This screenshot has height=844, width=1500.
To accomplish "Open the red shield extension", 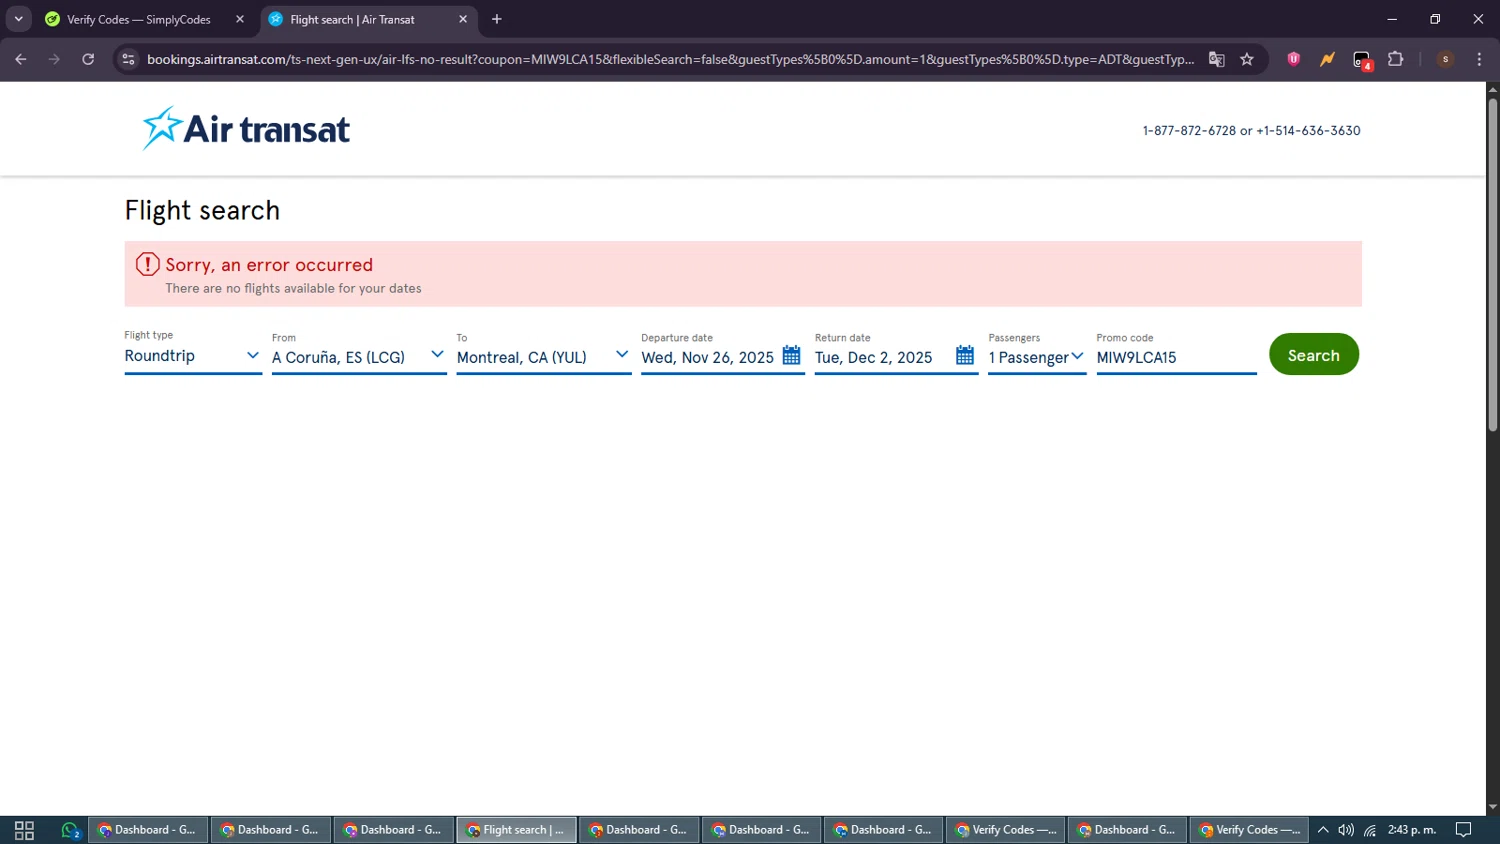I will [x=1294, y=59].
